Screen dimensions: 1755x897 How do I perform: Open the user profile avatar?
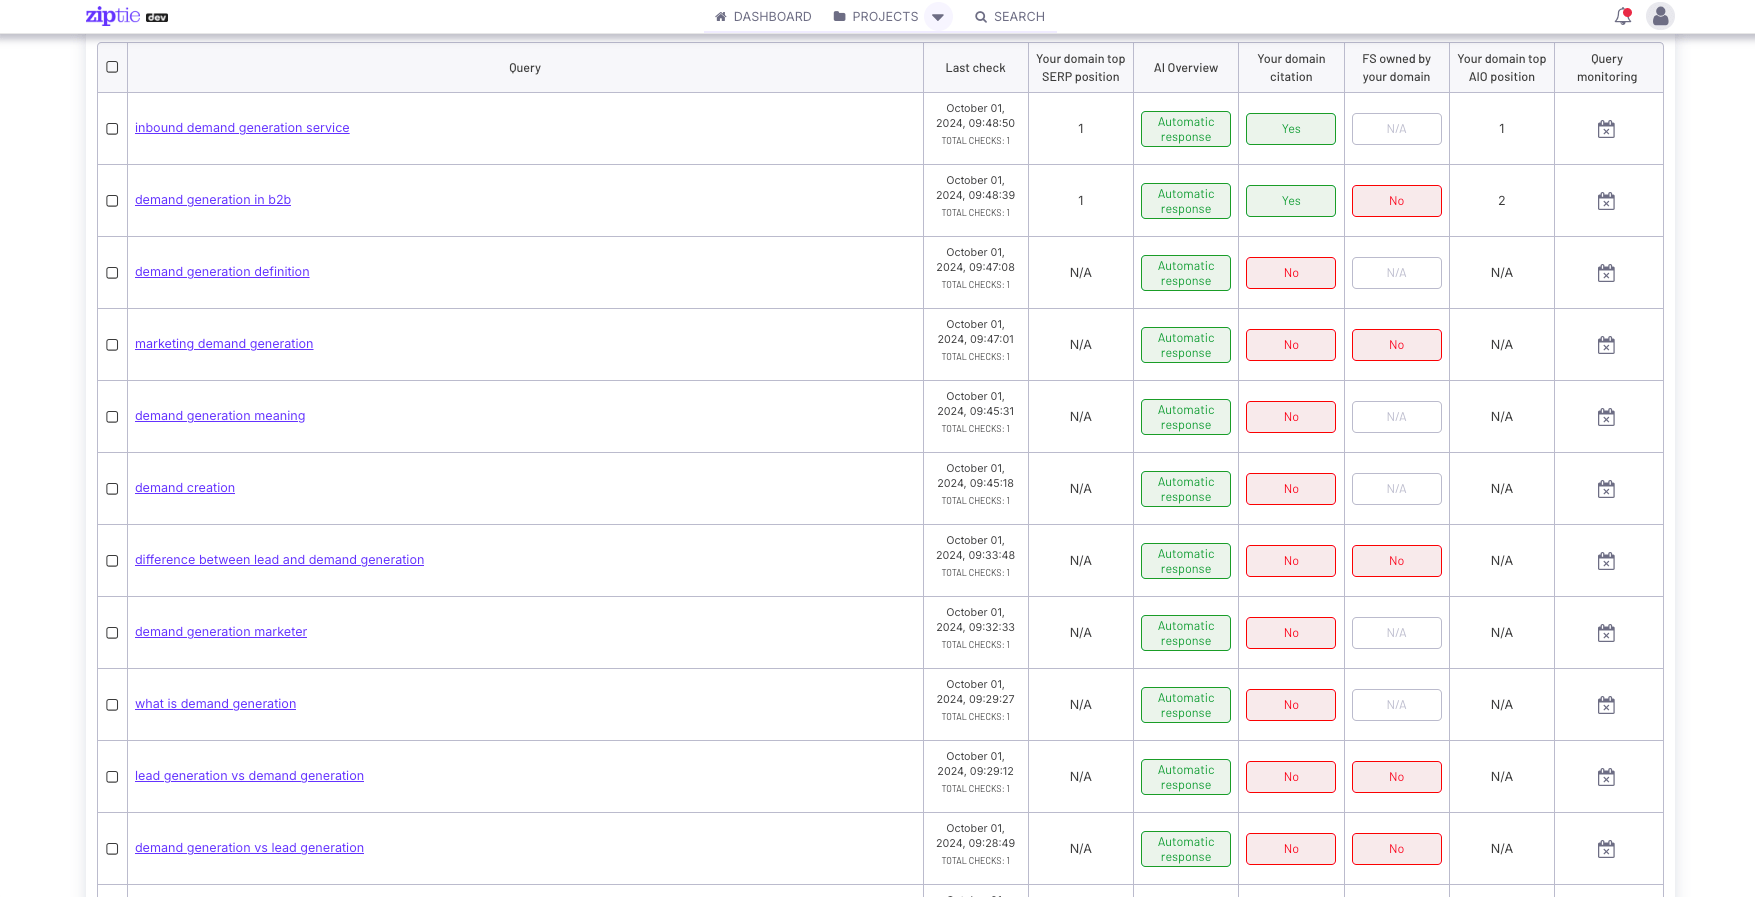1660,16
